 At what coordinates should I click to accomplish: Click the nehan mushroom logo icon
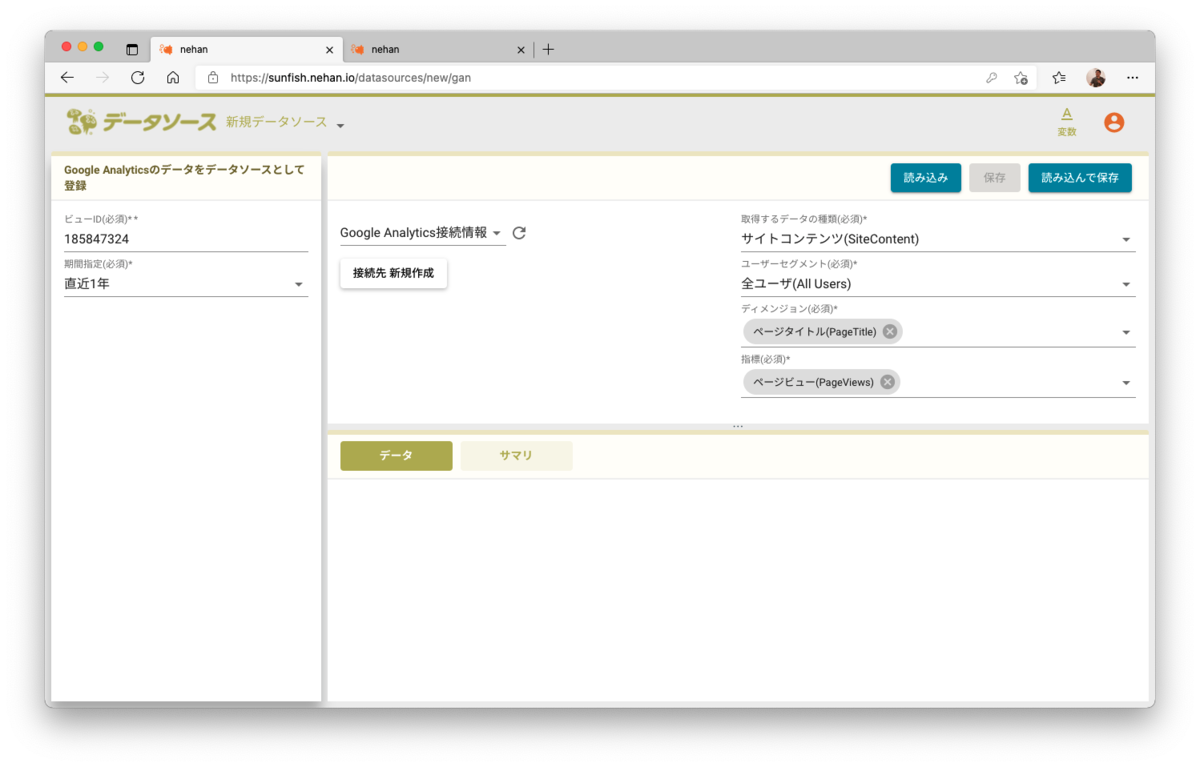pyautogui.click(x=82, y=121)
